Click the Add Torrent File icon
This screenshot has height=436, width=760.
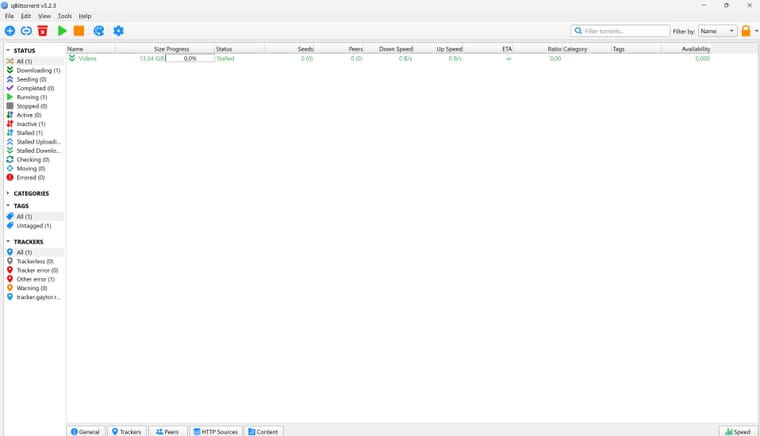tap(10, 31)
